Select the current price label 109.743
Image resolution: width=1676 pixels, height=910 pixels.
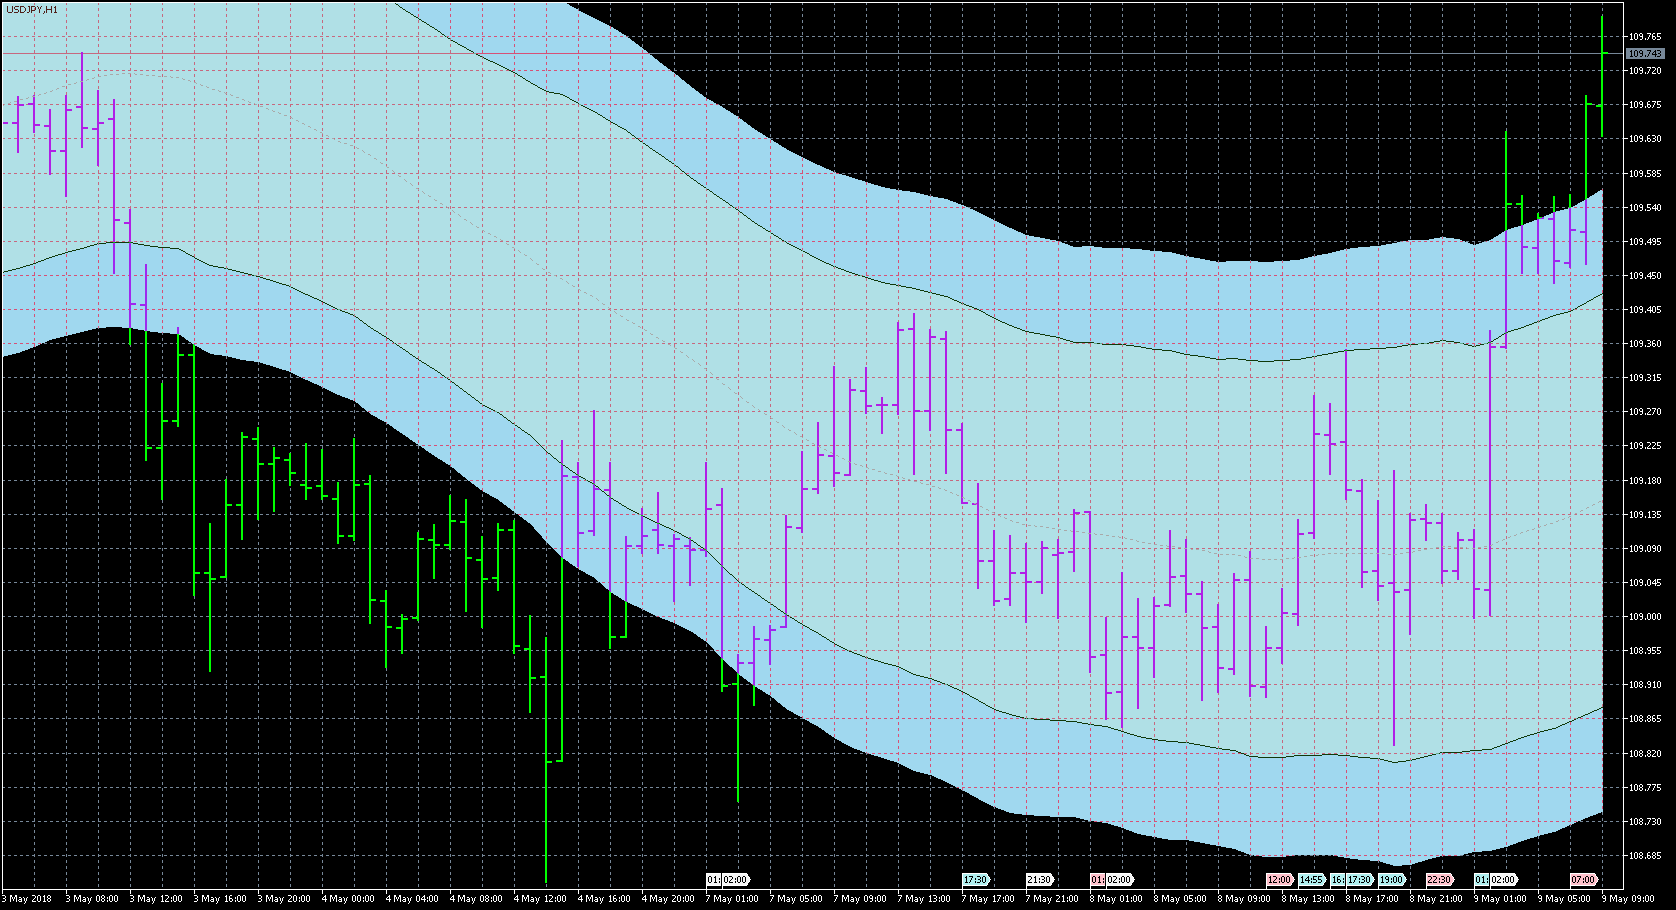1645,54
